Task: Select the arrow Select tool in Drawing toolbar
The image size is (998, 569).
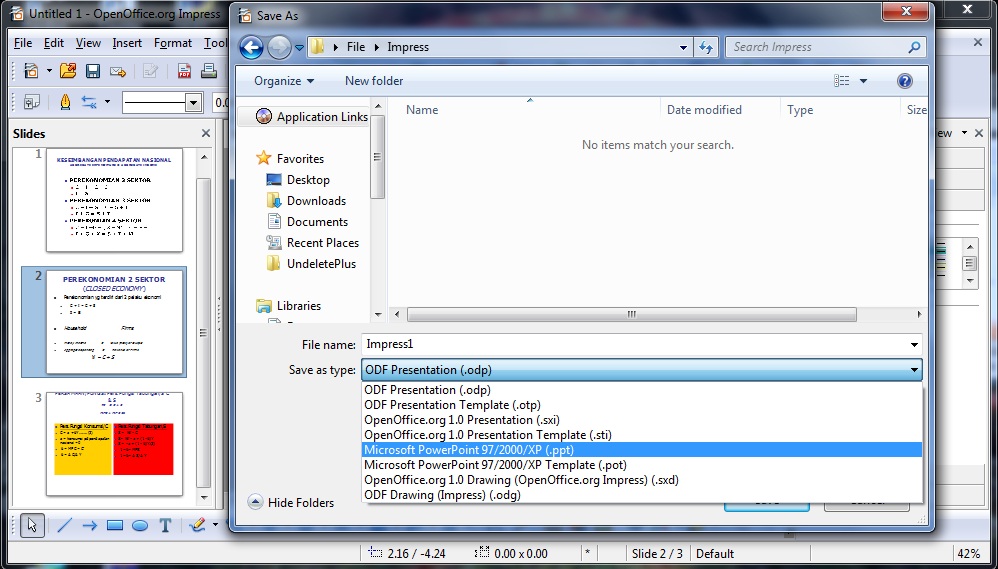Action: (32, 525)
